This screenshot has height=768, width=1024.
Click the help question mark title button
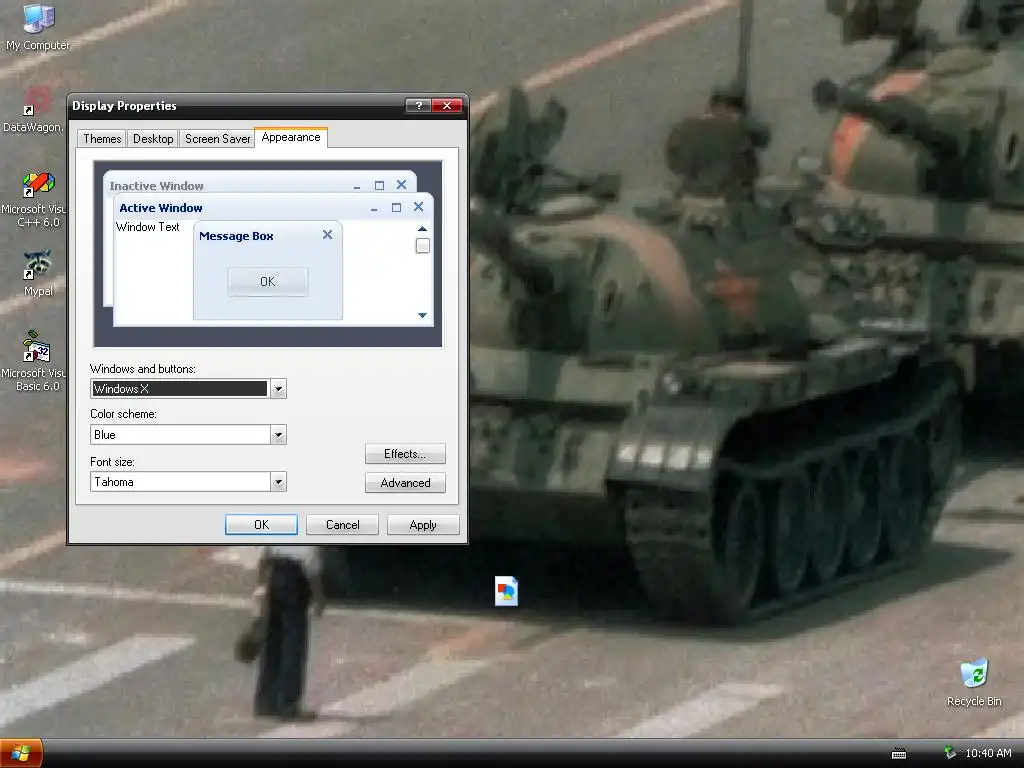[418, 105]
